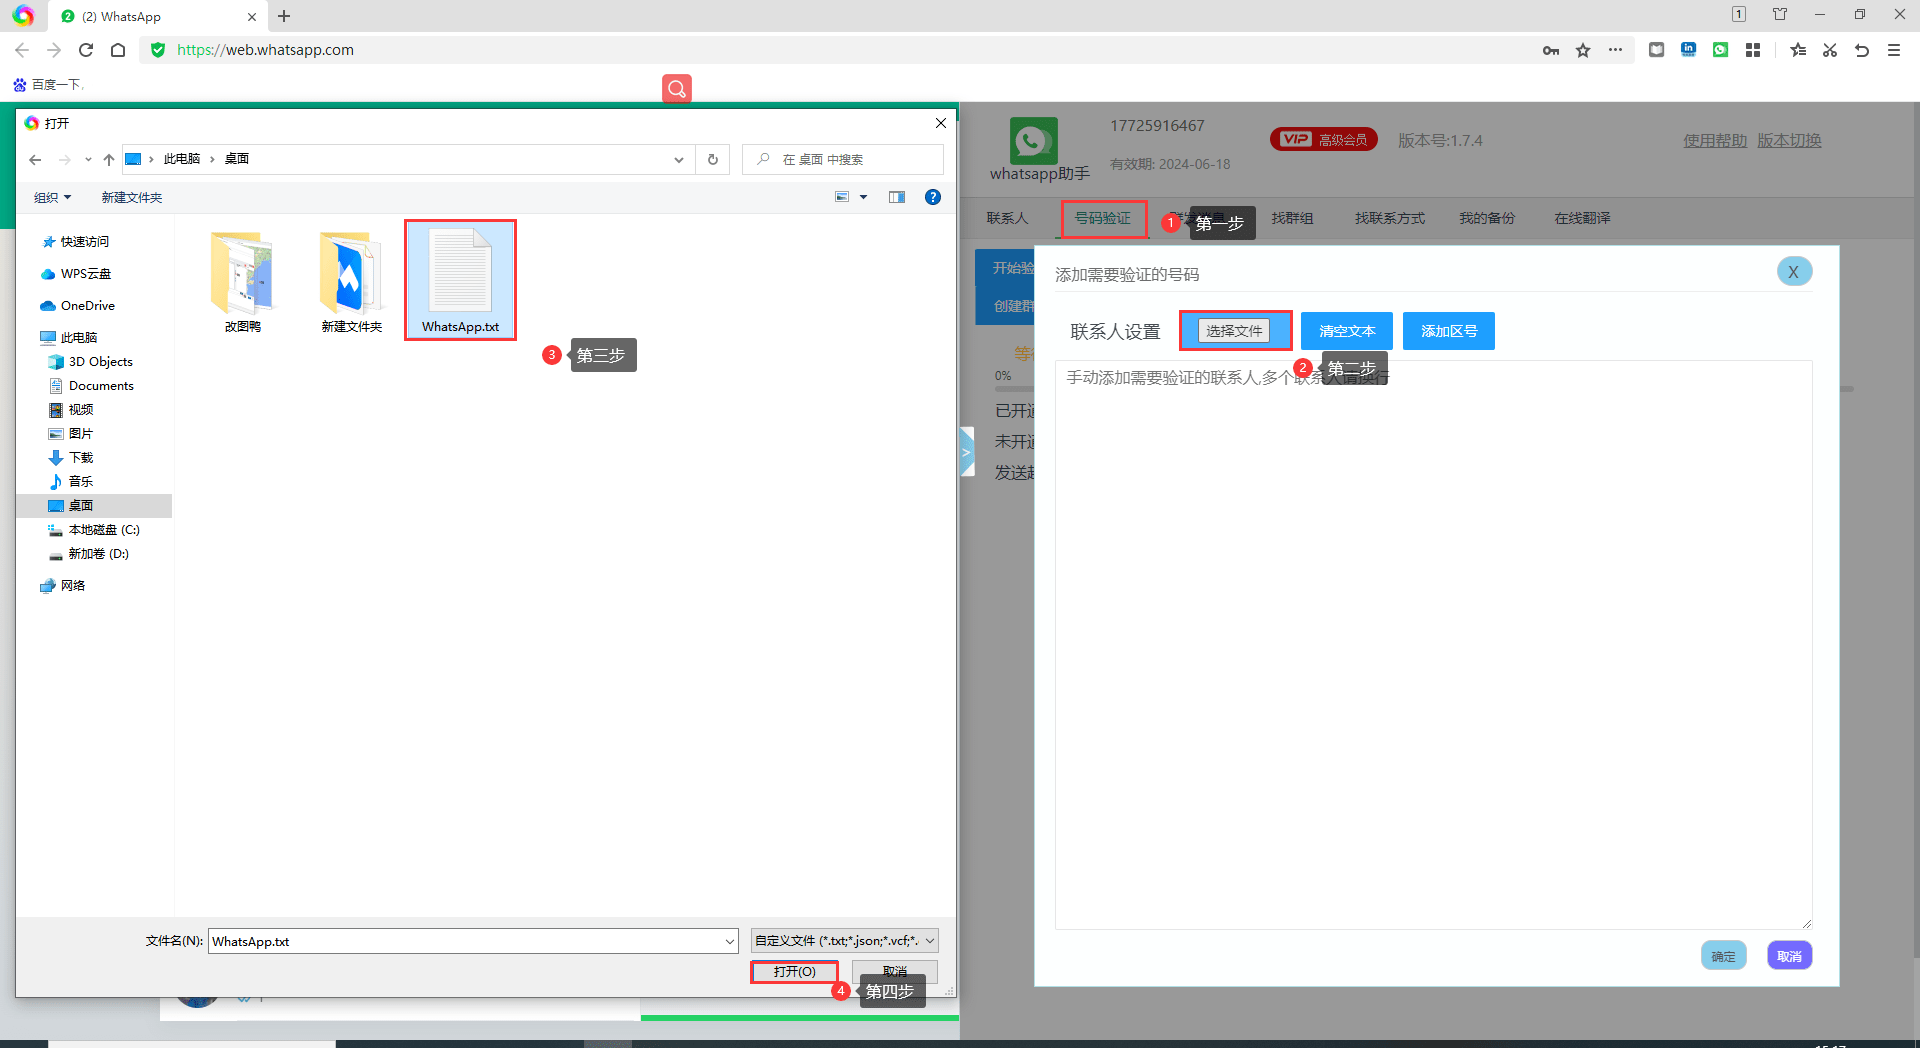Close the 打开 file dialog

click(941, 123)
